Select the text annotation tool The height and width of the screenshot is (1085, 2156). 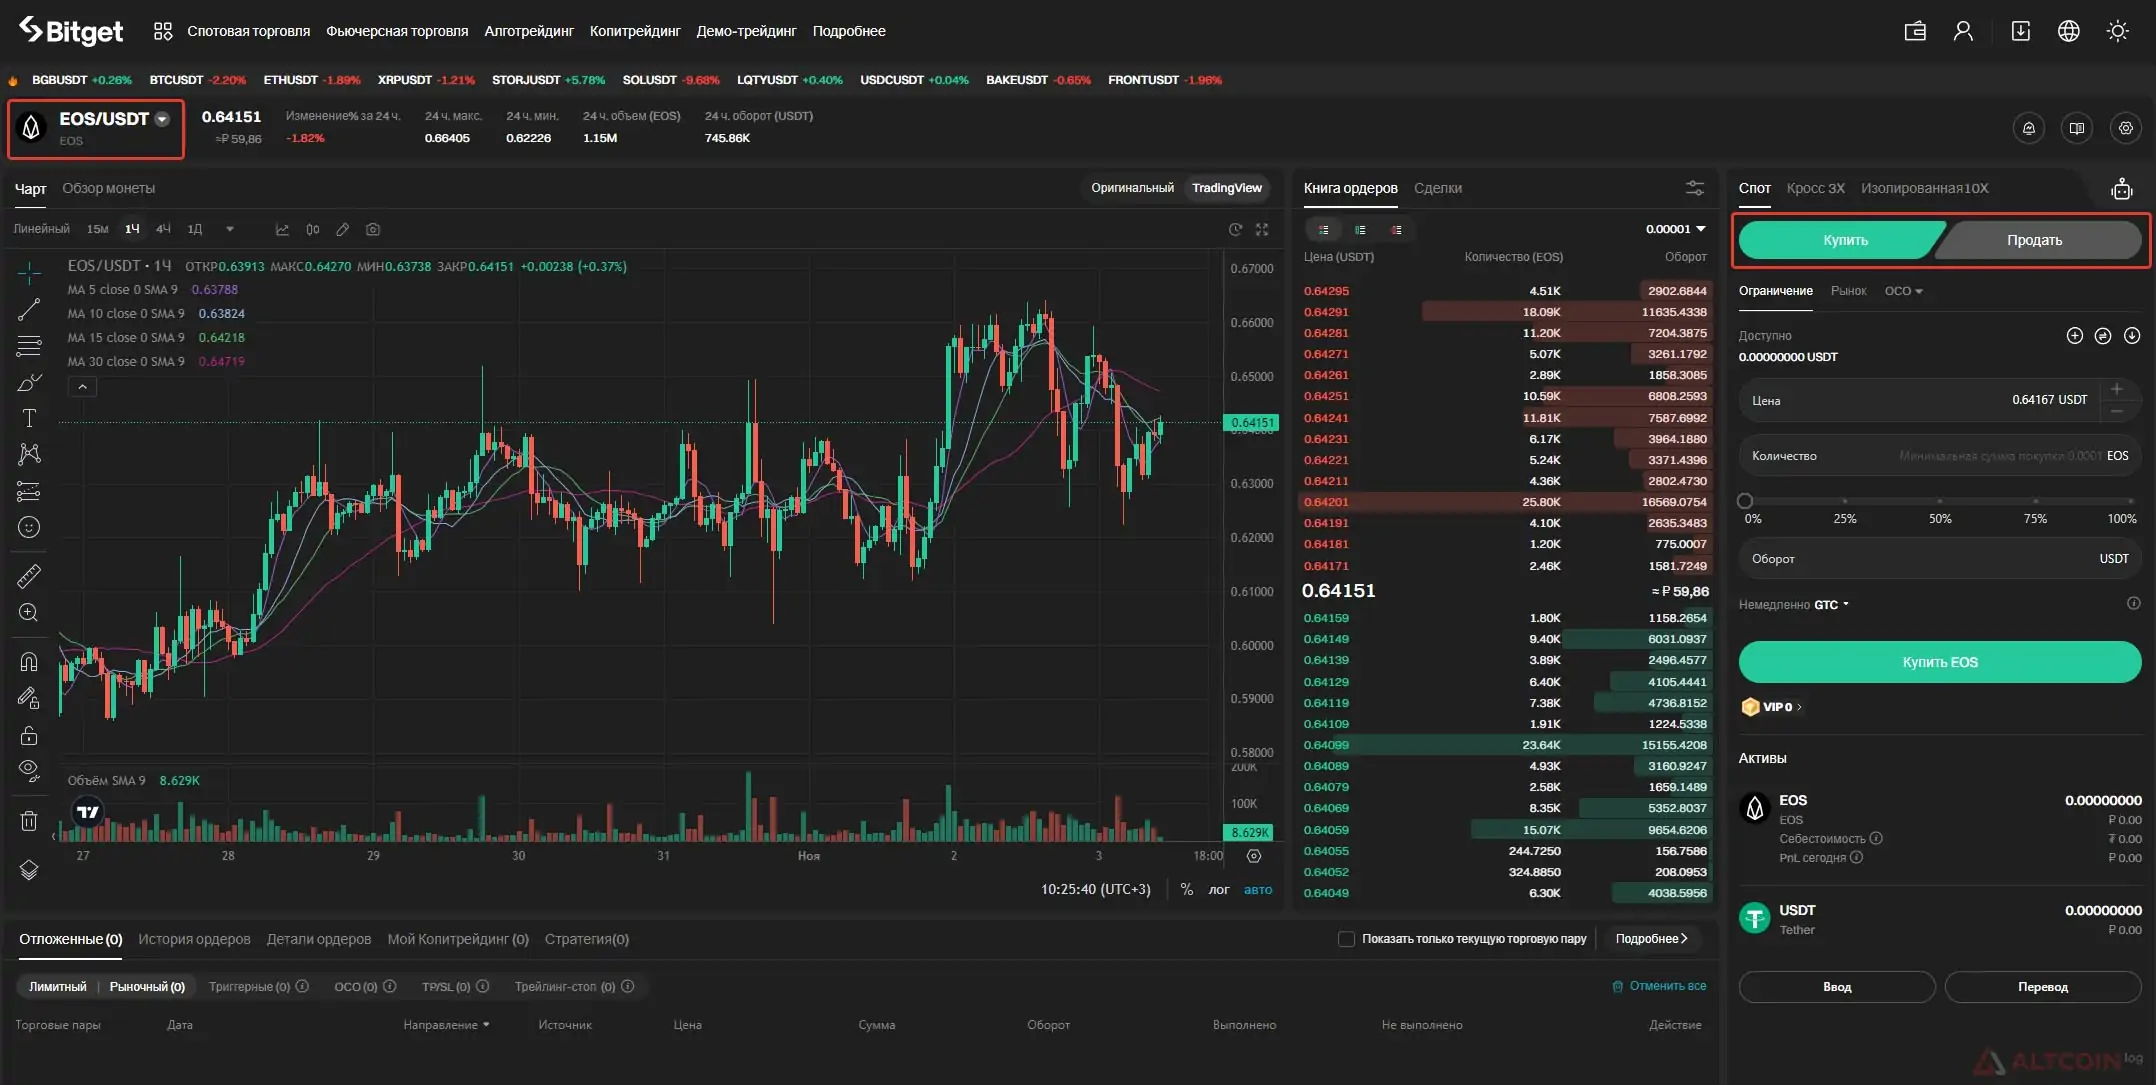[x=29, y=418]
